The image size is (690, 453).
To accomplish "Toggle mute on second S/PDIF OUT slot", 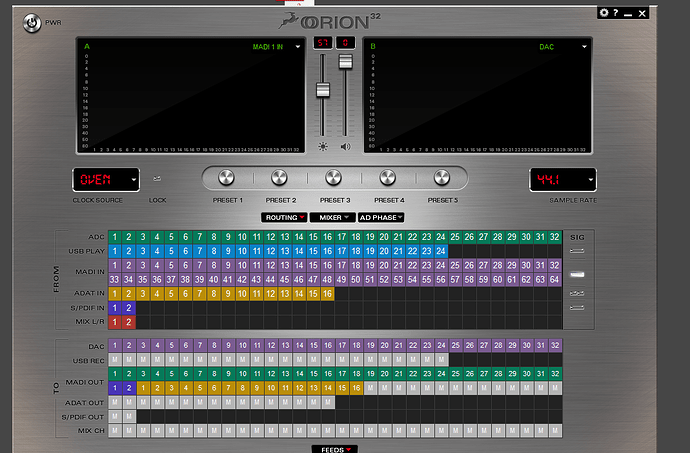I will pyautogui.click(x=129, y=416).
